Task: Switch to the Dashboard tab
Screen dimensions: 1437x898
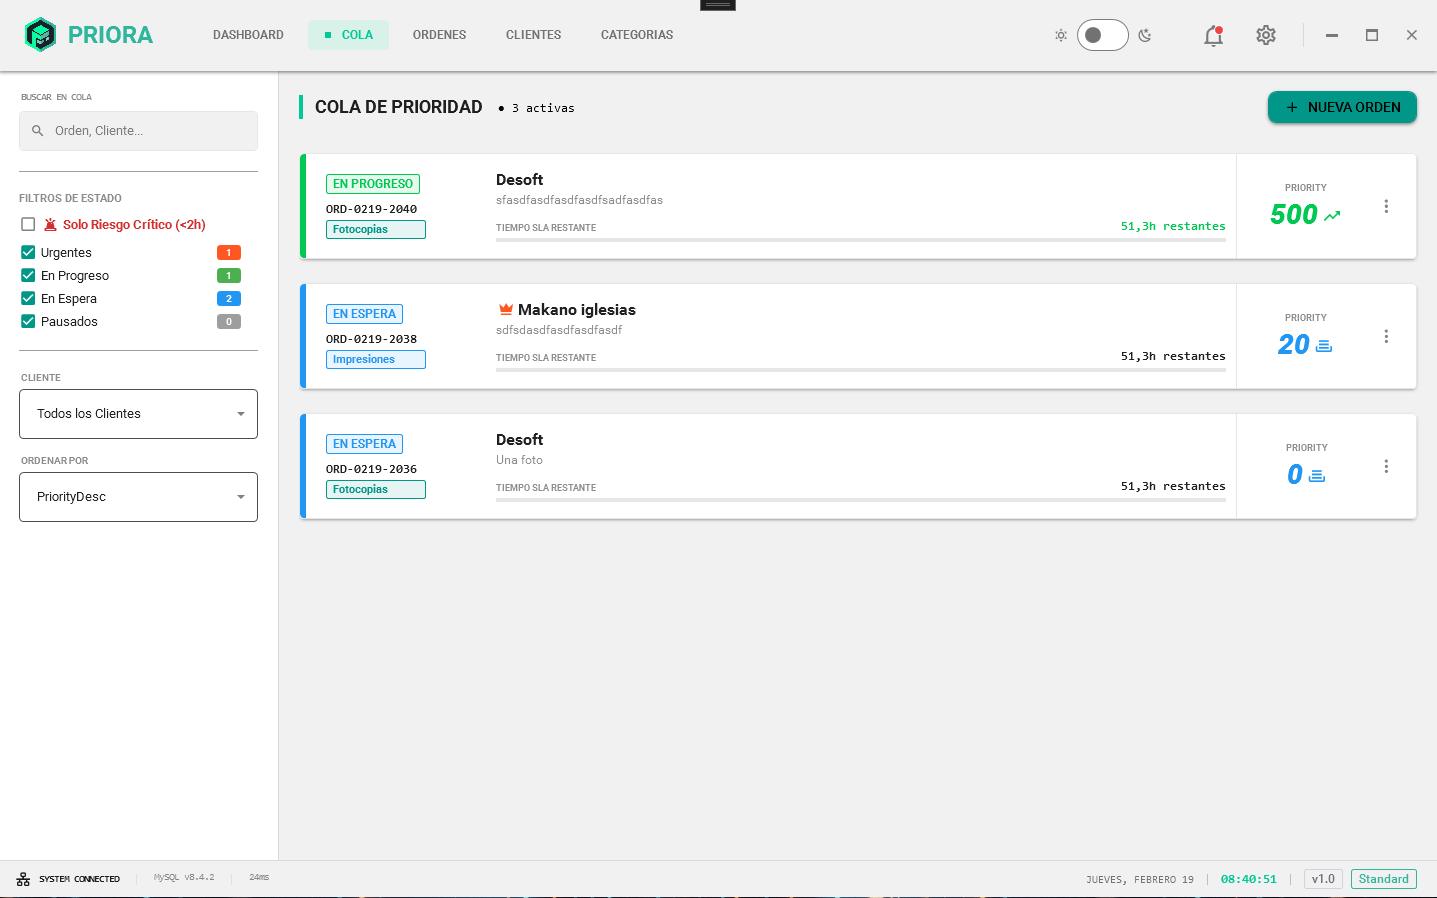Action: point(248,35)
